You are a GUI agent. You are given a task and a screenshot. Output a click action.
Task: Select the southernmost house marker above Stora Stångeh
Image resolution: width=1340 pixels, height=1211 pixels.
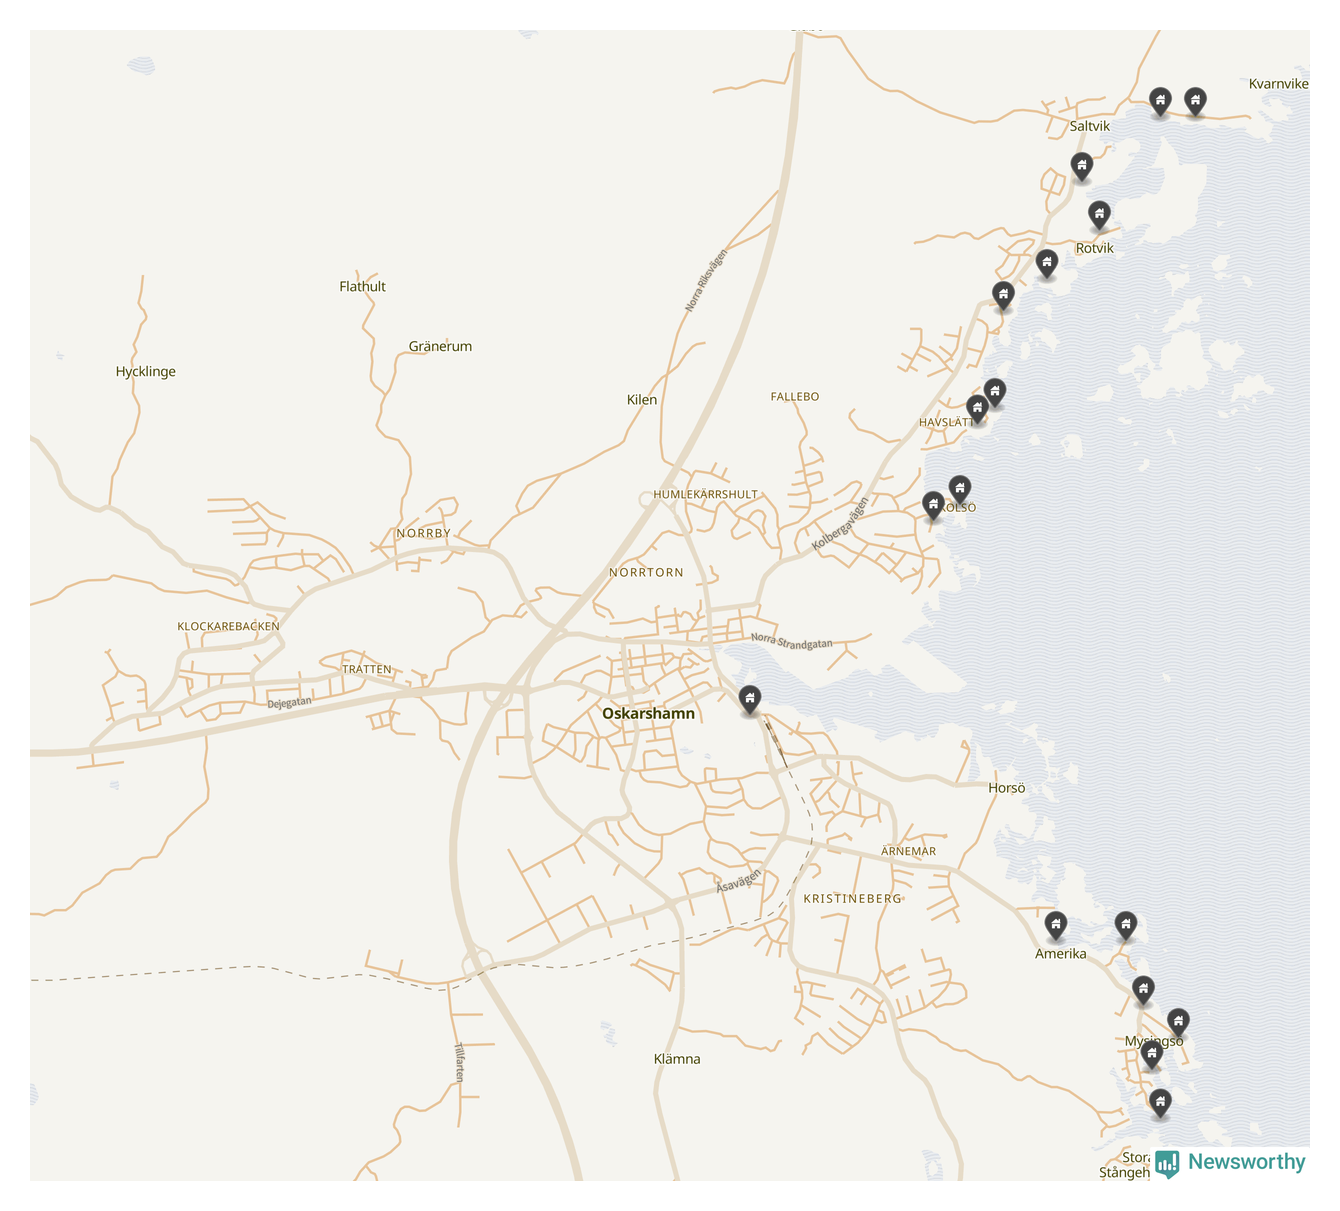click(1160, 1102)
